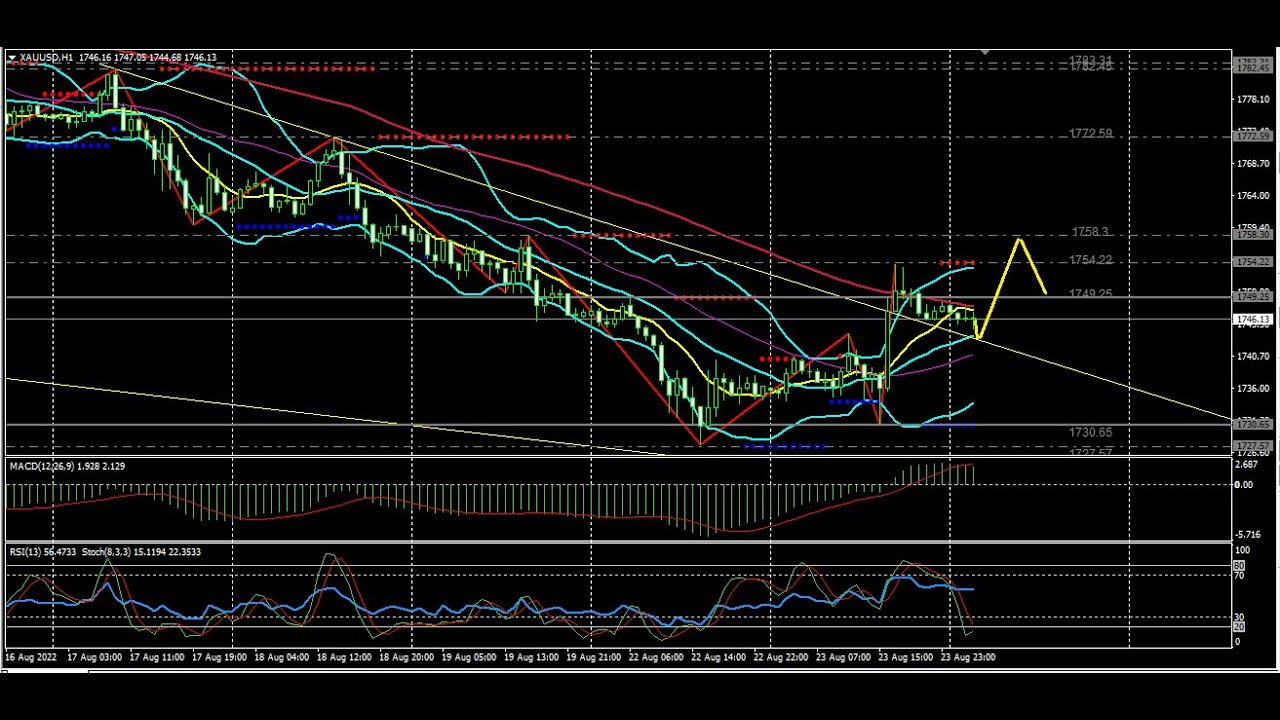Select the 16 Aug 2022 date on time axis
The width and height of the screenshot is (1280, 720).
29,657
